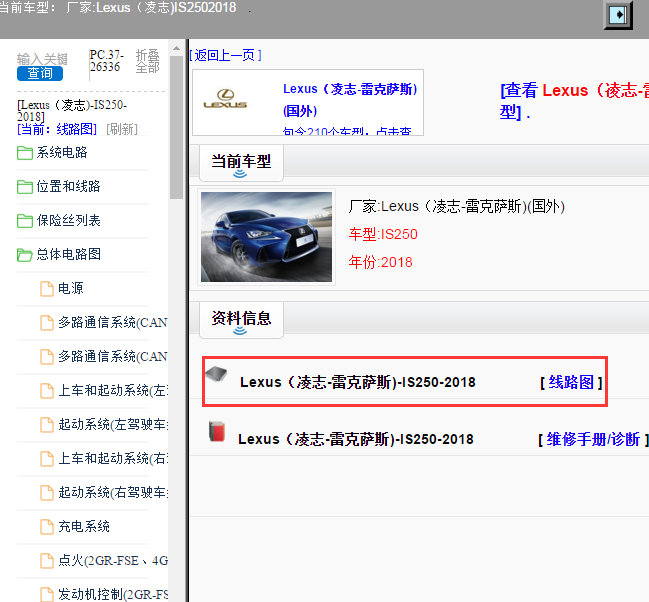Click the 刷新 refresh link
Viewport: 649px width, 602px height.
coord(122,129)
